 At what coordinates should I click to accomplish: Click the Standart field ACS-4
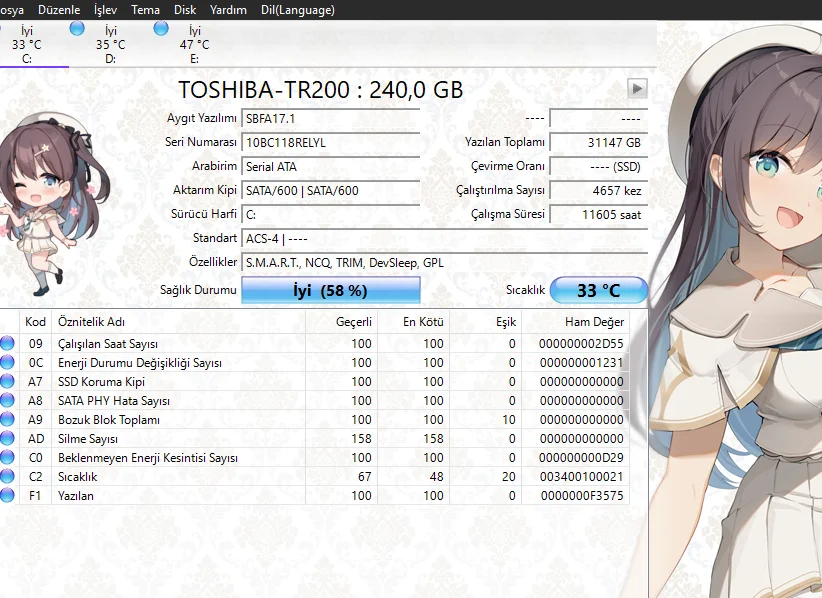tap(445, 239)
